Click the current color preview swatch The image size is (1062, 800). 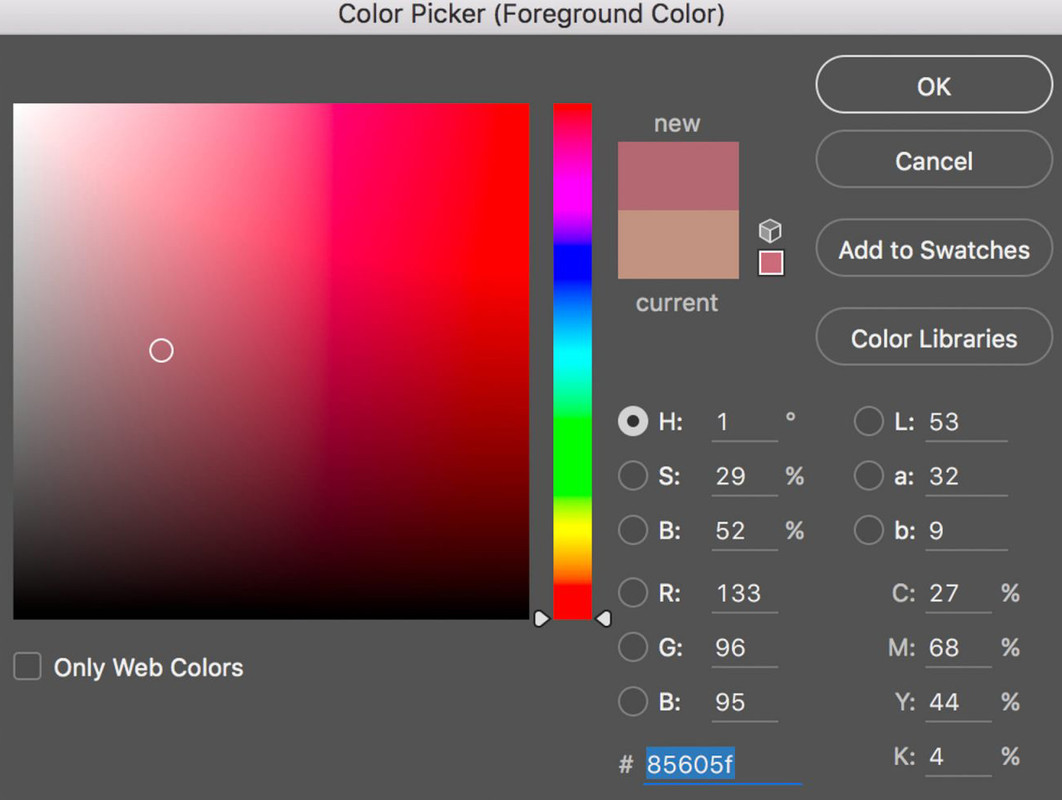coord(678,244)
